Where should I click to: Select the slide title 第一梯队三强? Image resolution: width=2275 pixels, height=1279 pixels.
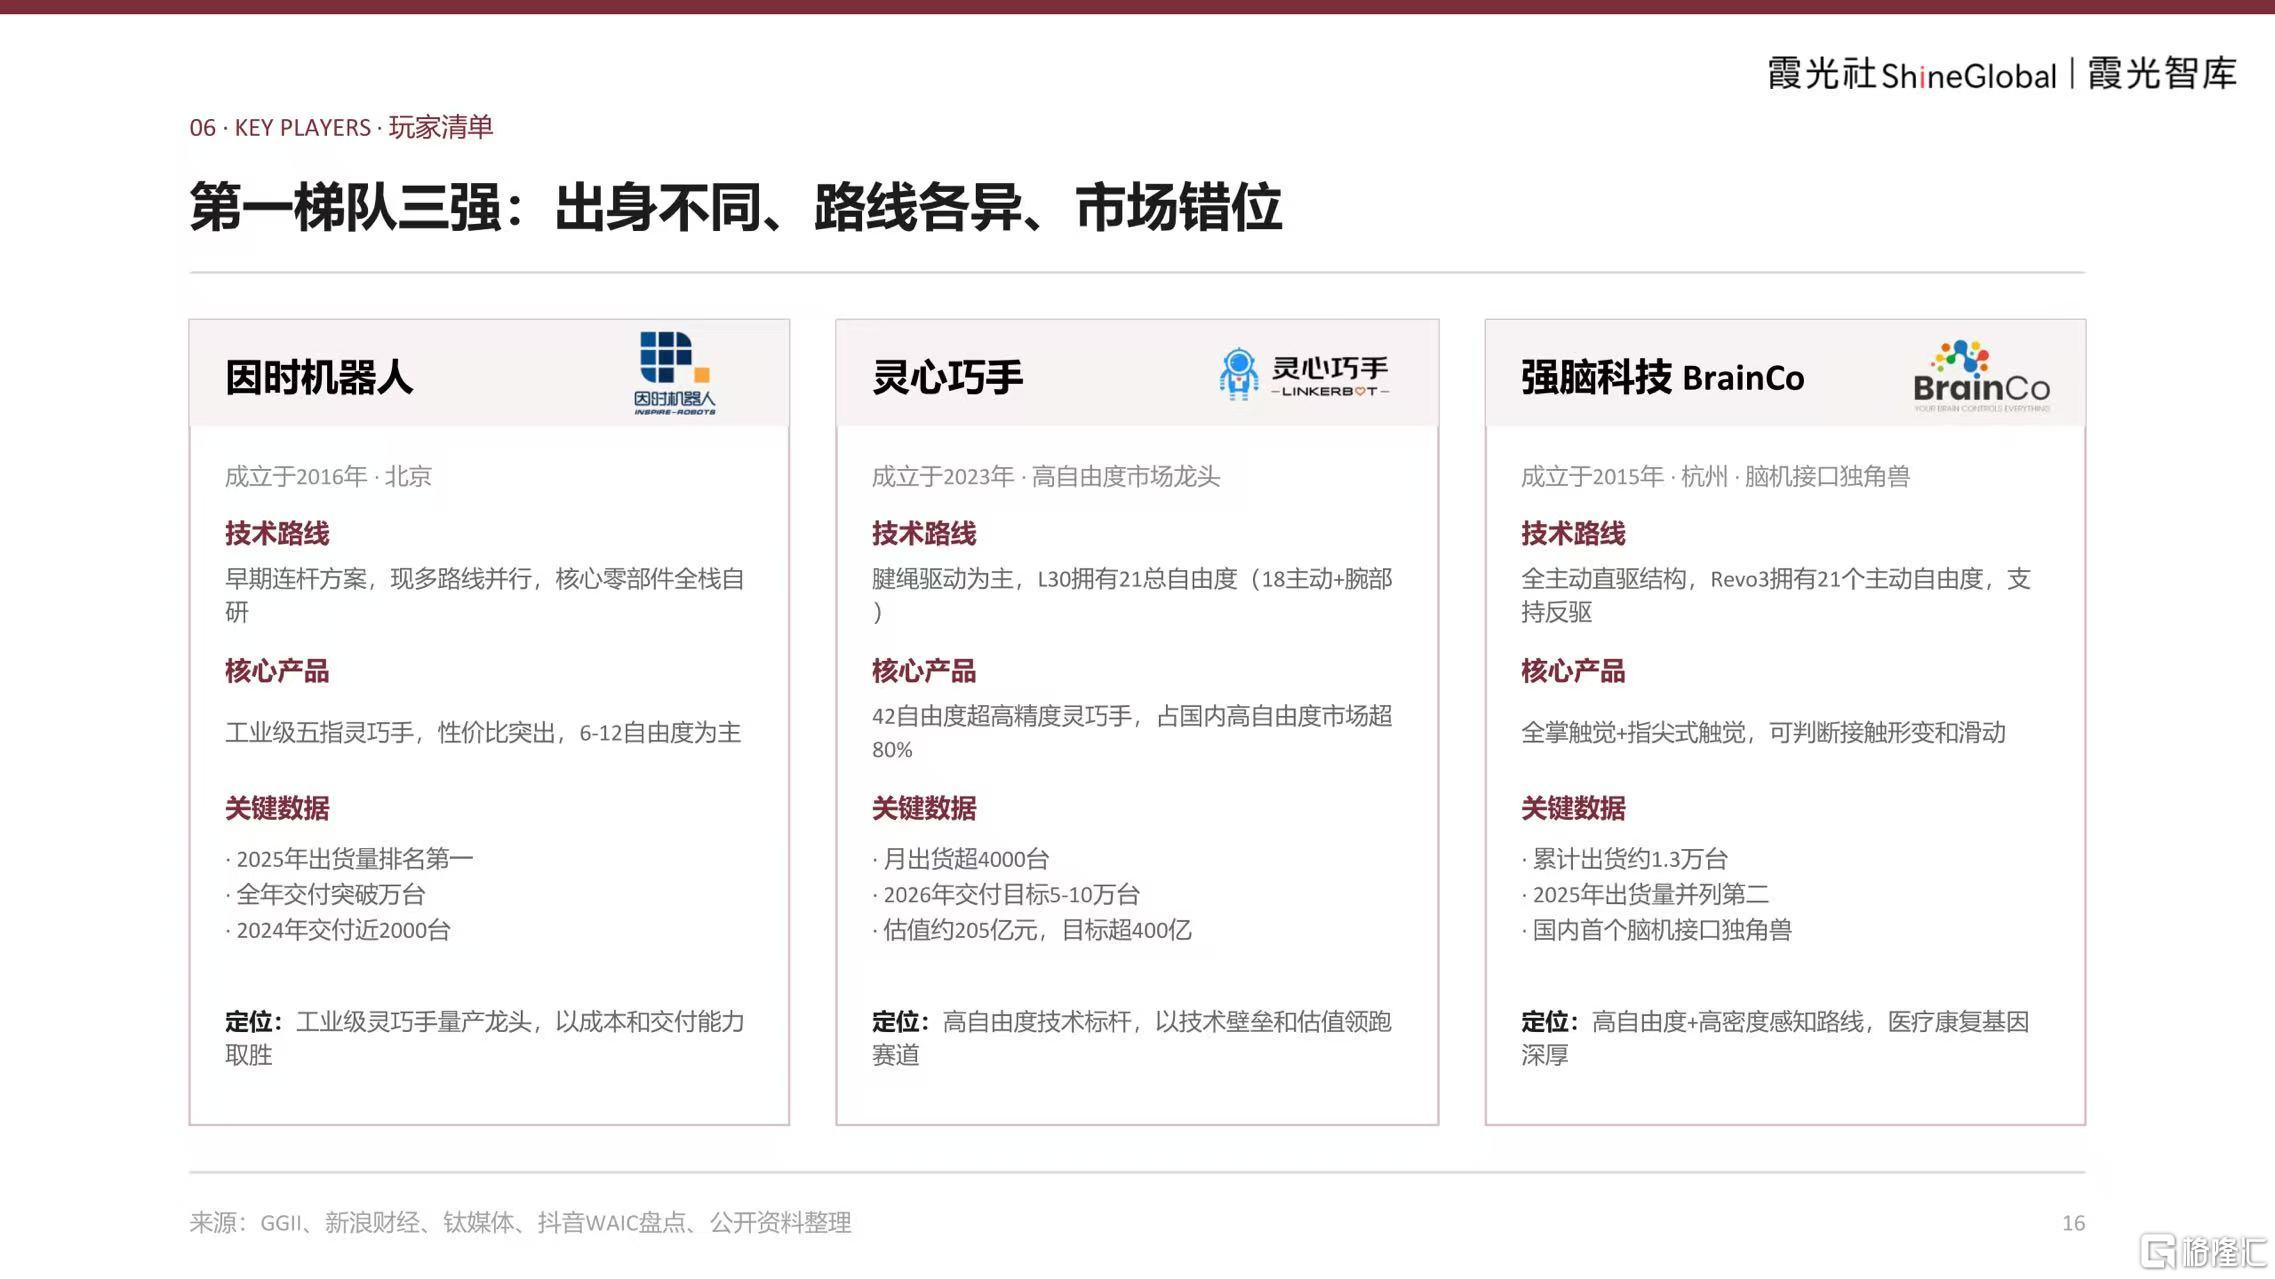(345, 207)
